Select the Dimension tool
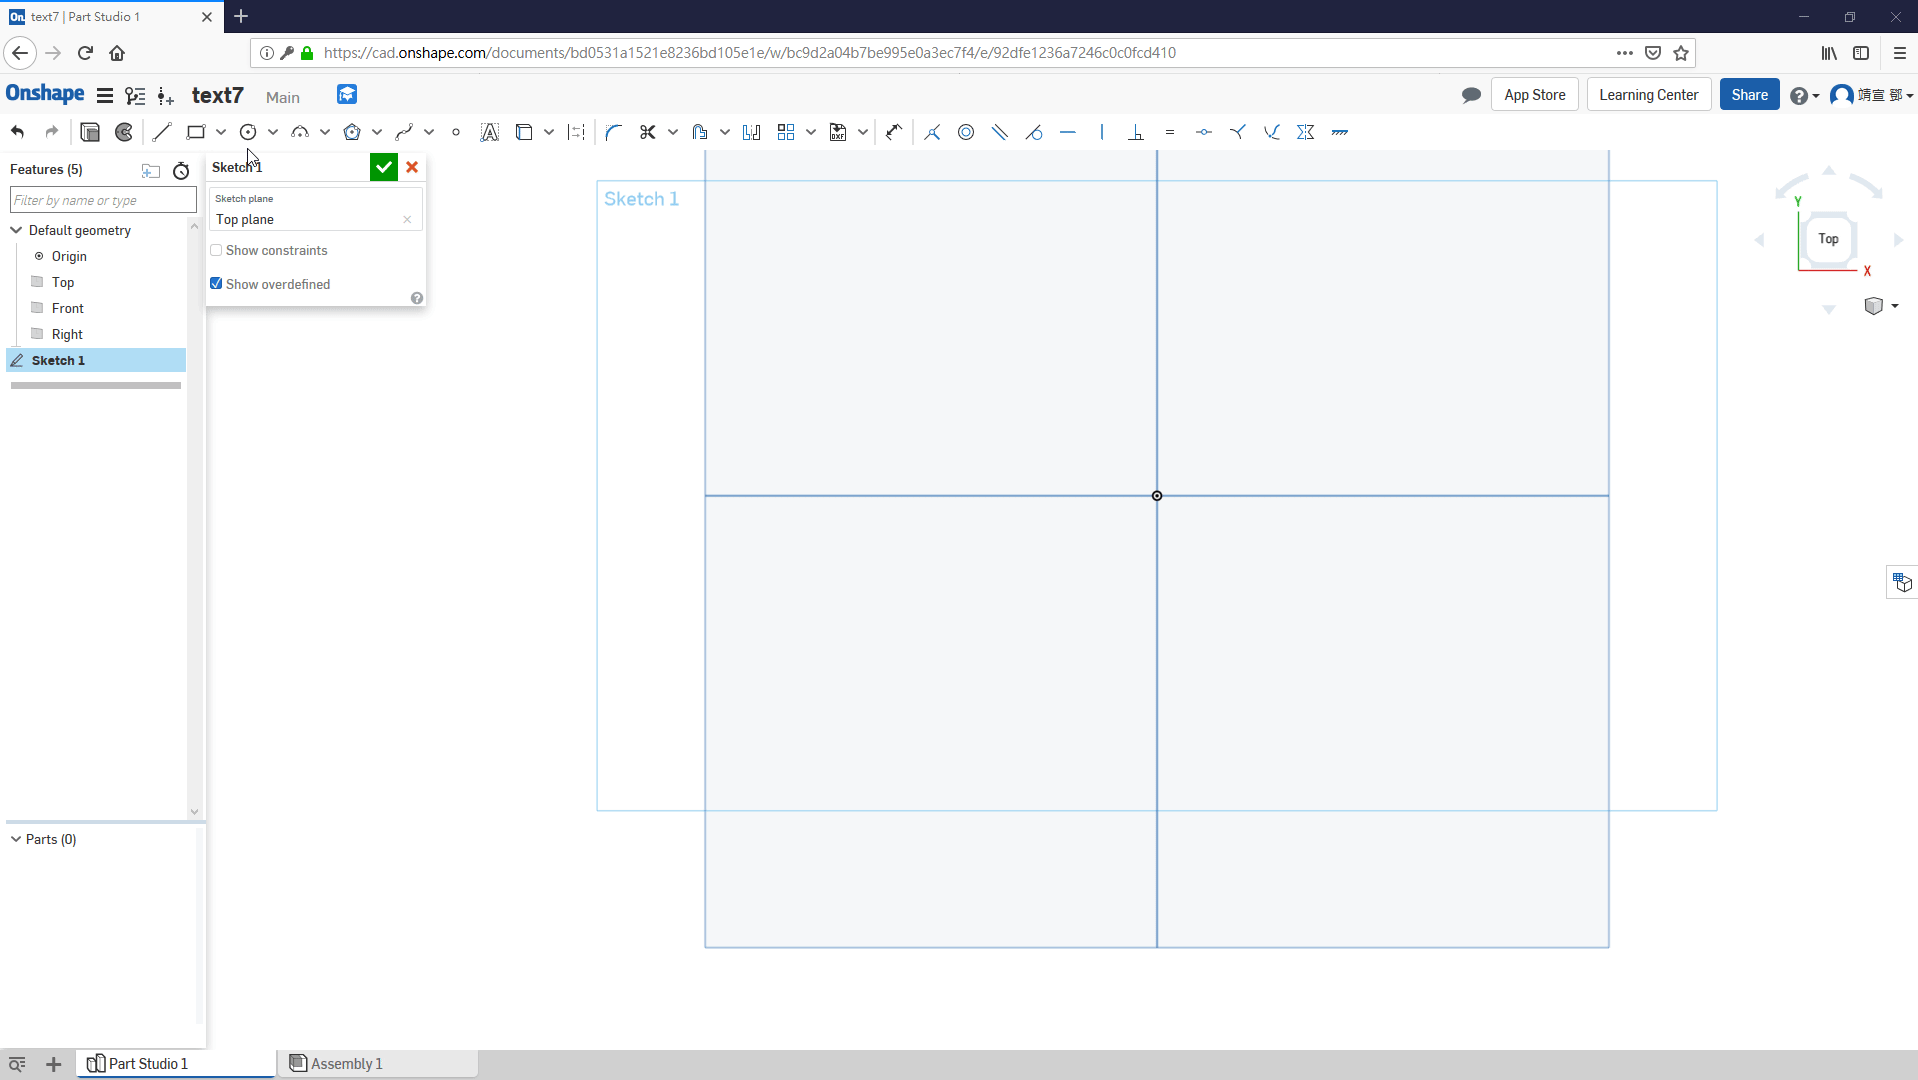The width and height of the screenshot is (1918, 1080). point(894,132)
